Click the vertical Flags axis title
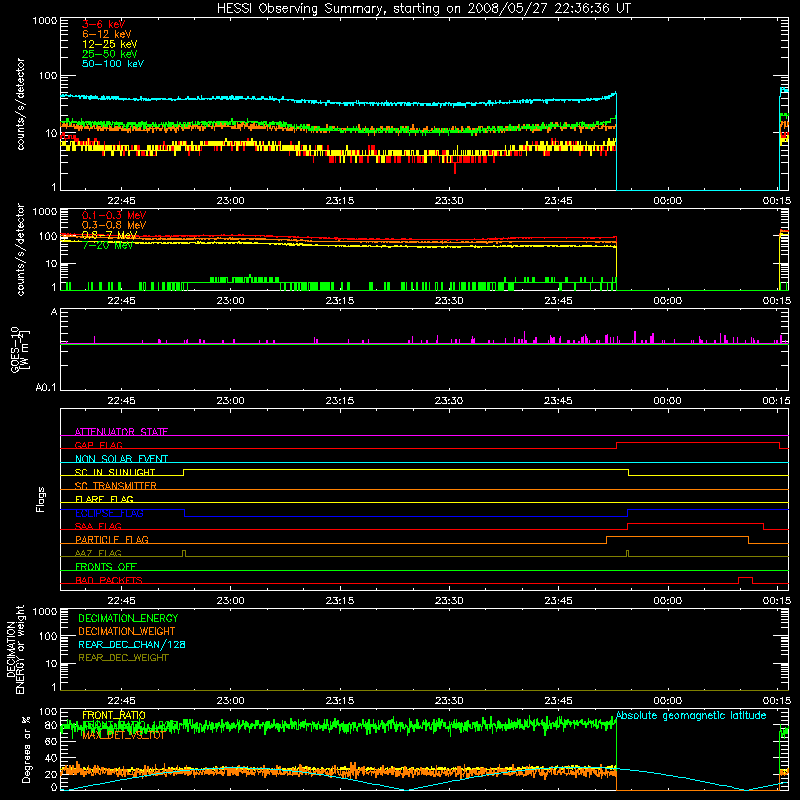Viewport: 800px width, 800px height. point(41,499)
